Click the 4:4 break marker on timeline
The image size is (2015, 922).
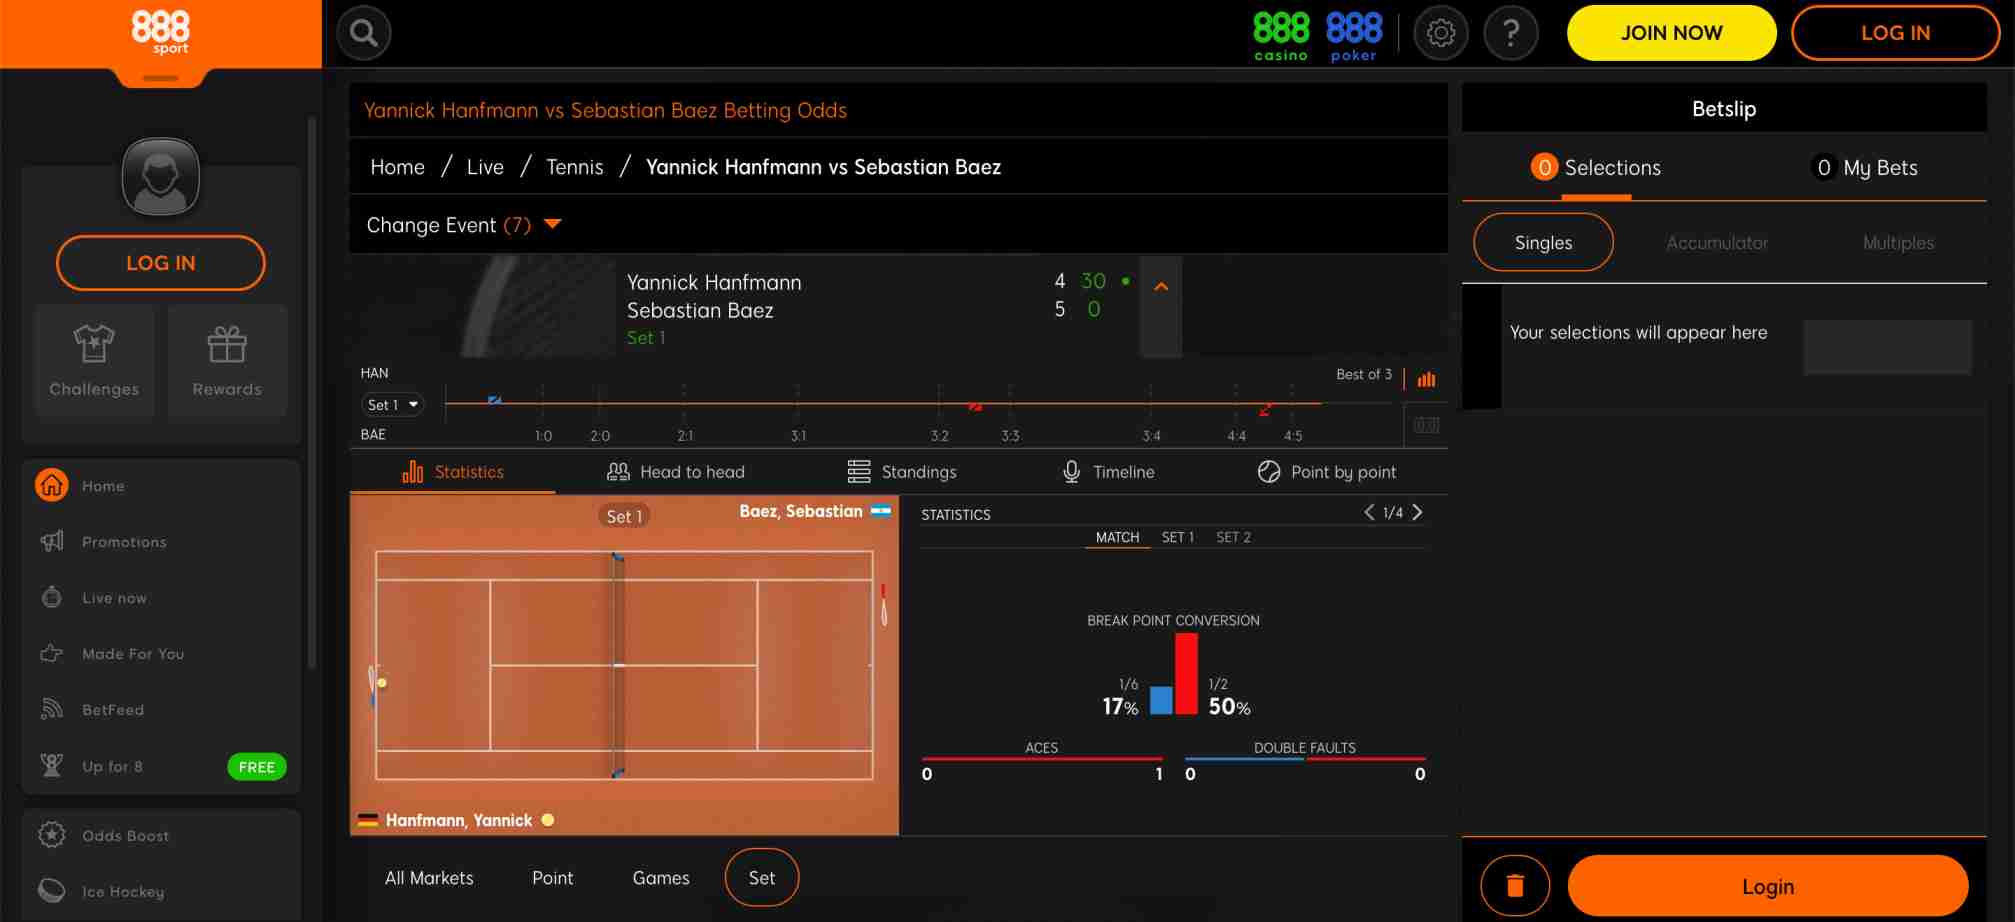coord(1266,408)
